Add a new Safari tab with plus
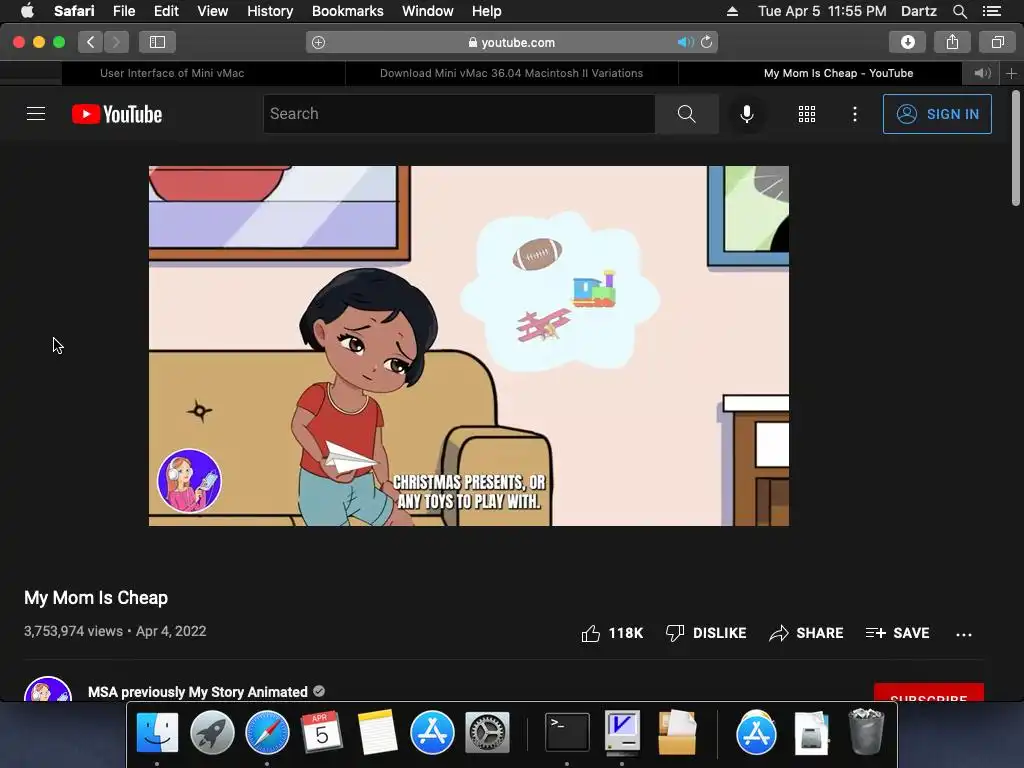This screenshot has height=768, width=1024. (x=1012, y=73)
